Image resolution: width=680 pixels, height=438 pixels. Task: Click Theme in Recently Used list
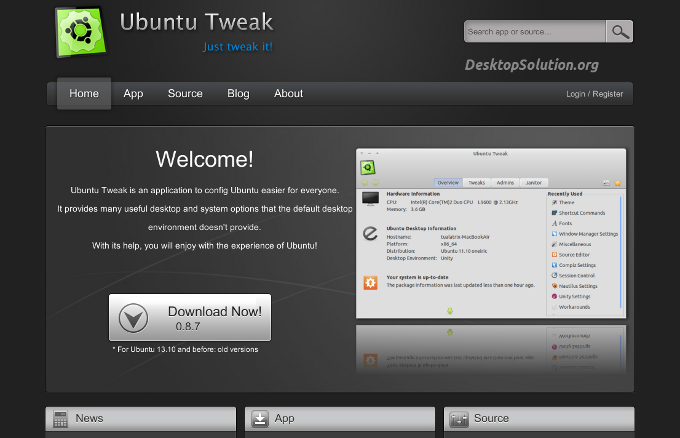click(x=563, y=203)
